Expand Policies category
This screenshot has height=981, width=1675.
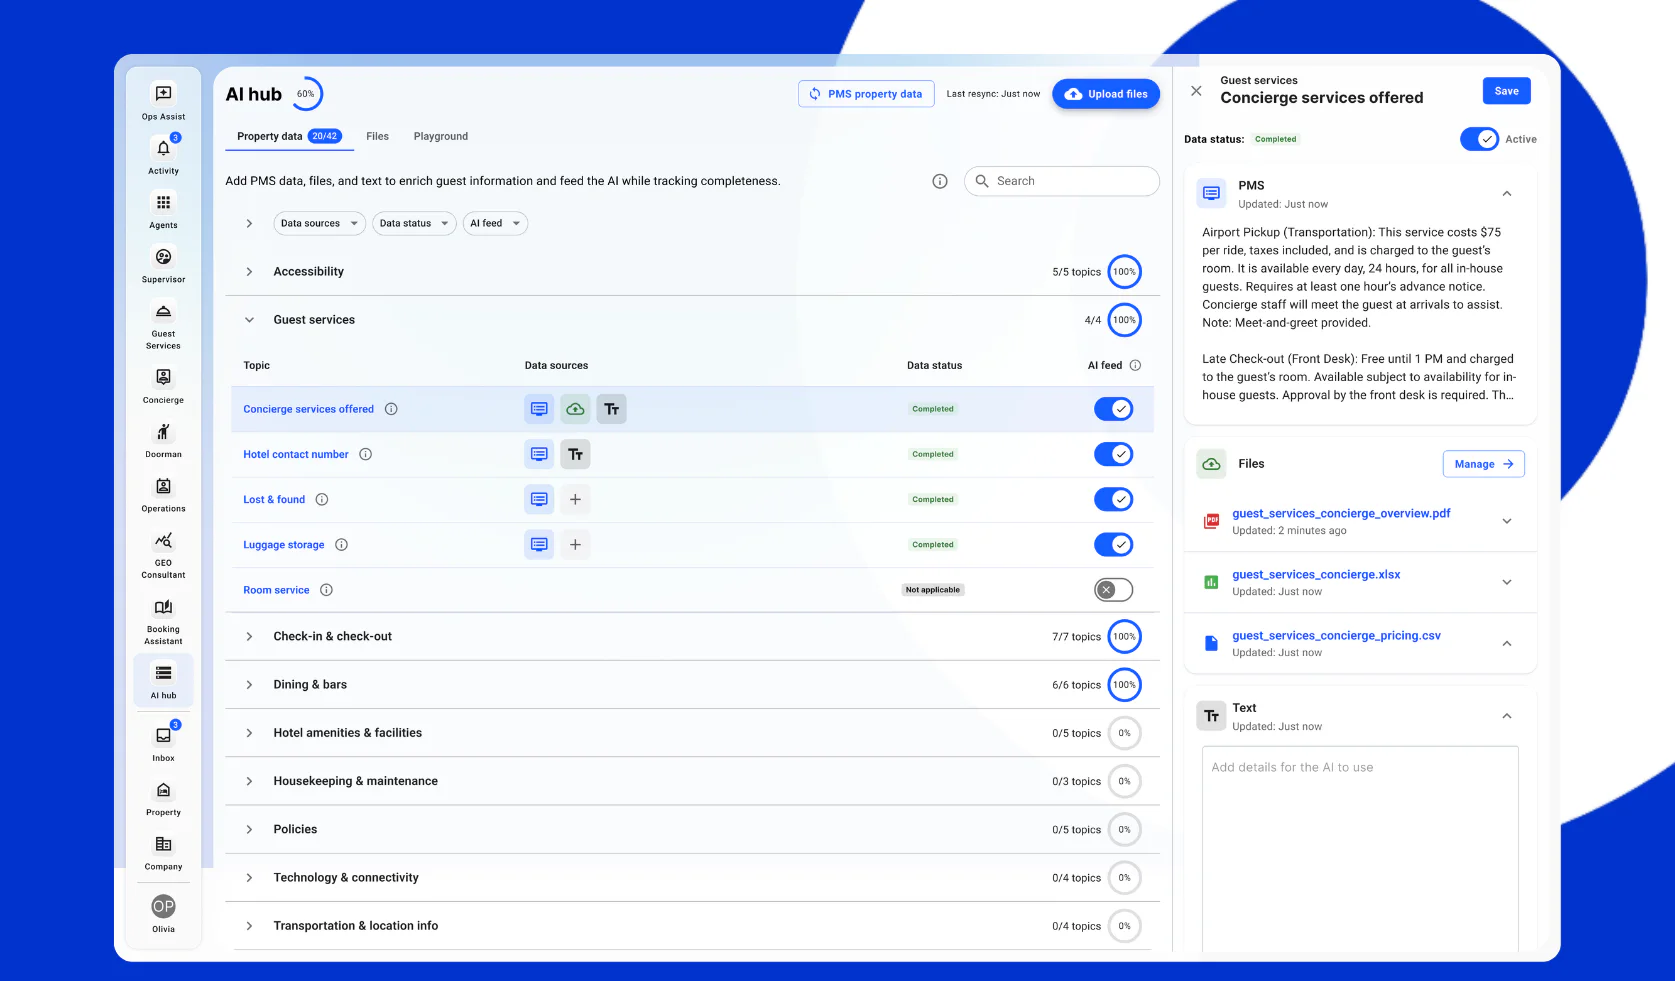pyautogui.click(x=249, y=830)
